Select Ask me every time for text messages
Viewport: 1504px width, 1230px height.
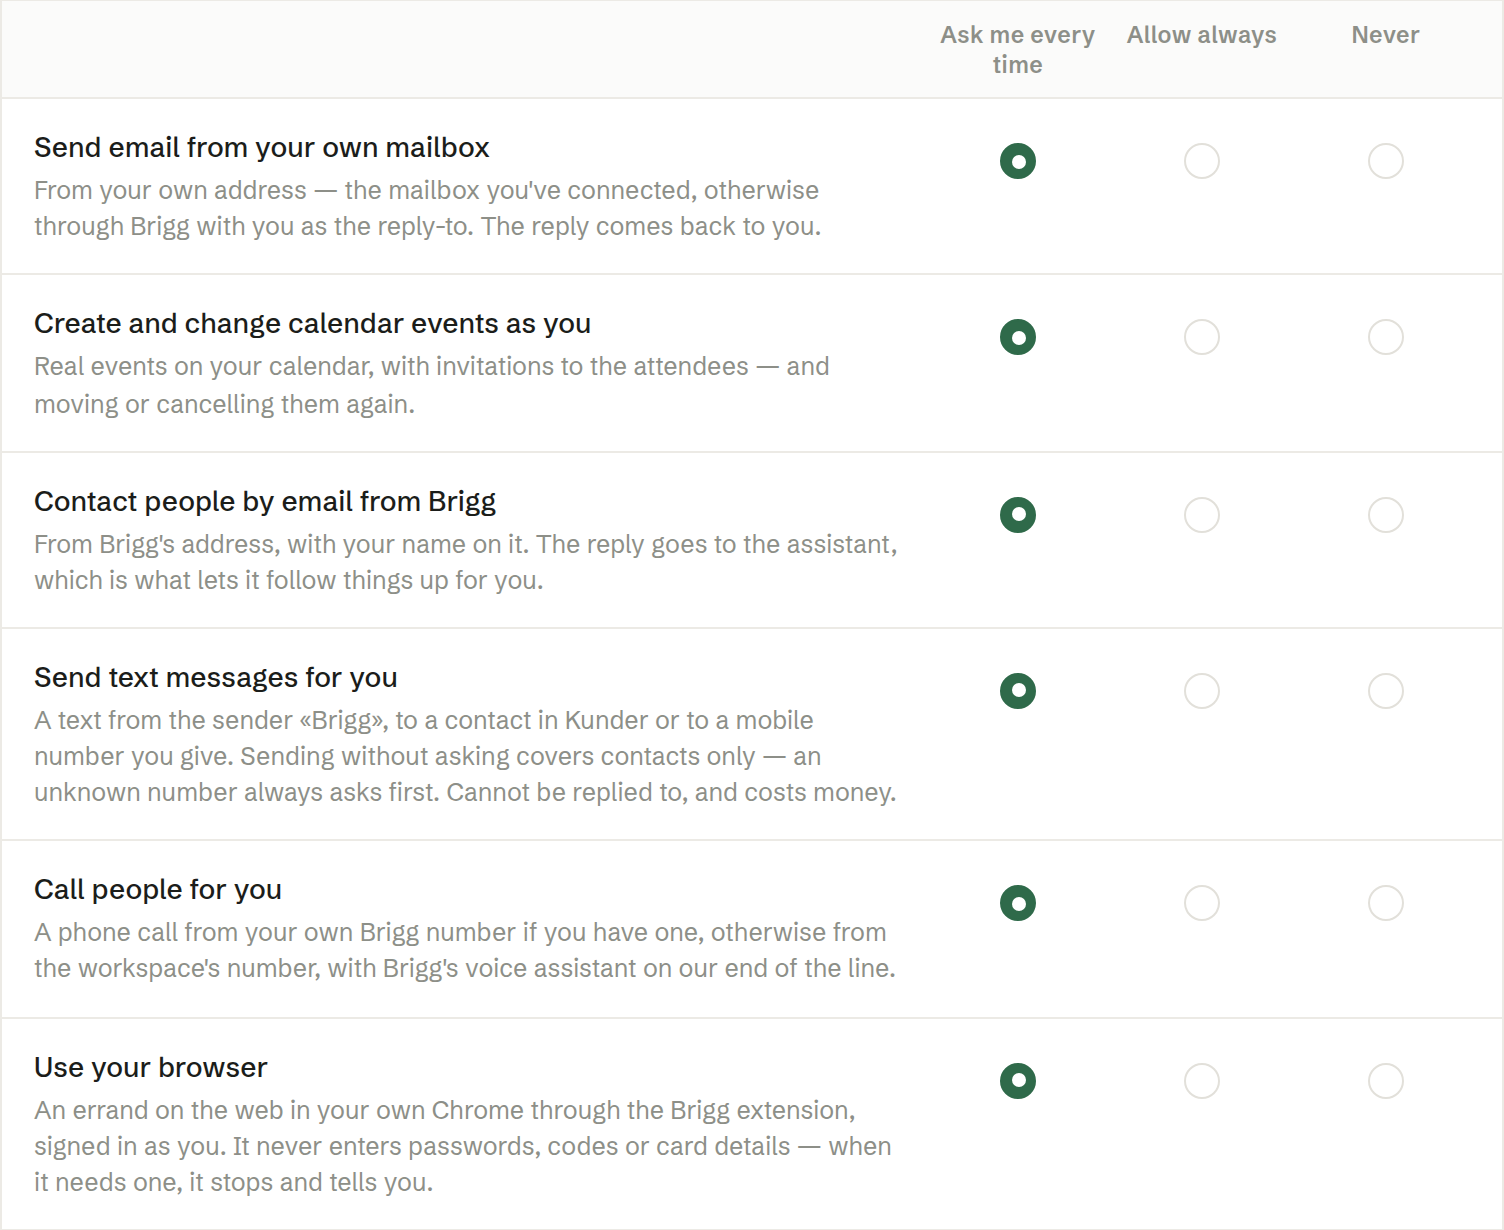coord(1017,691)
